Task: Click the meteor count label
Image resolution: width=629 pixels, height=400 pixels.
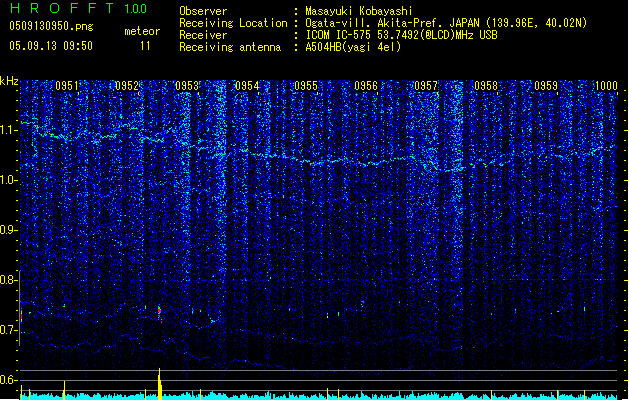Action: (142, 31)
